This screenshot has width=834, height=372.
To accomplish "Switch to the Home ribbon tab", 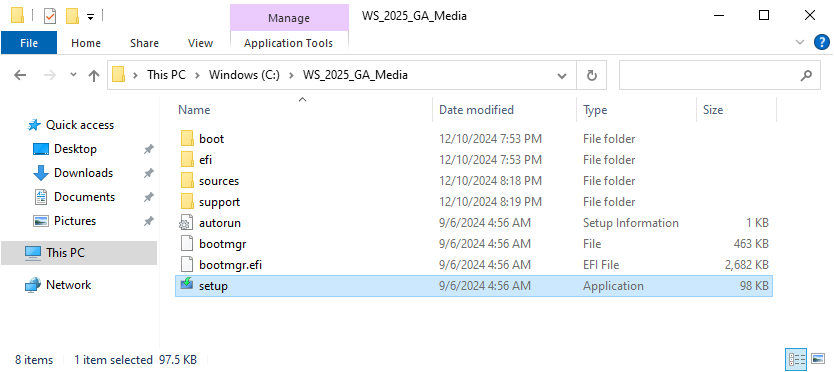I will [x=86, y=43].
